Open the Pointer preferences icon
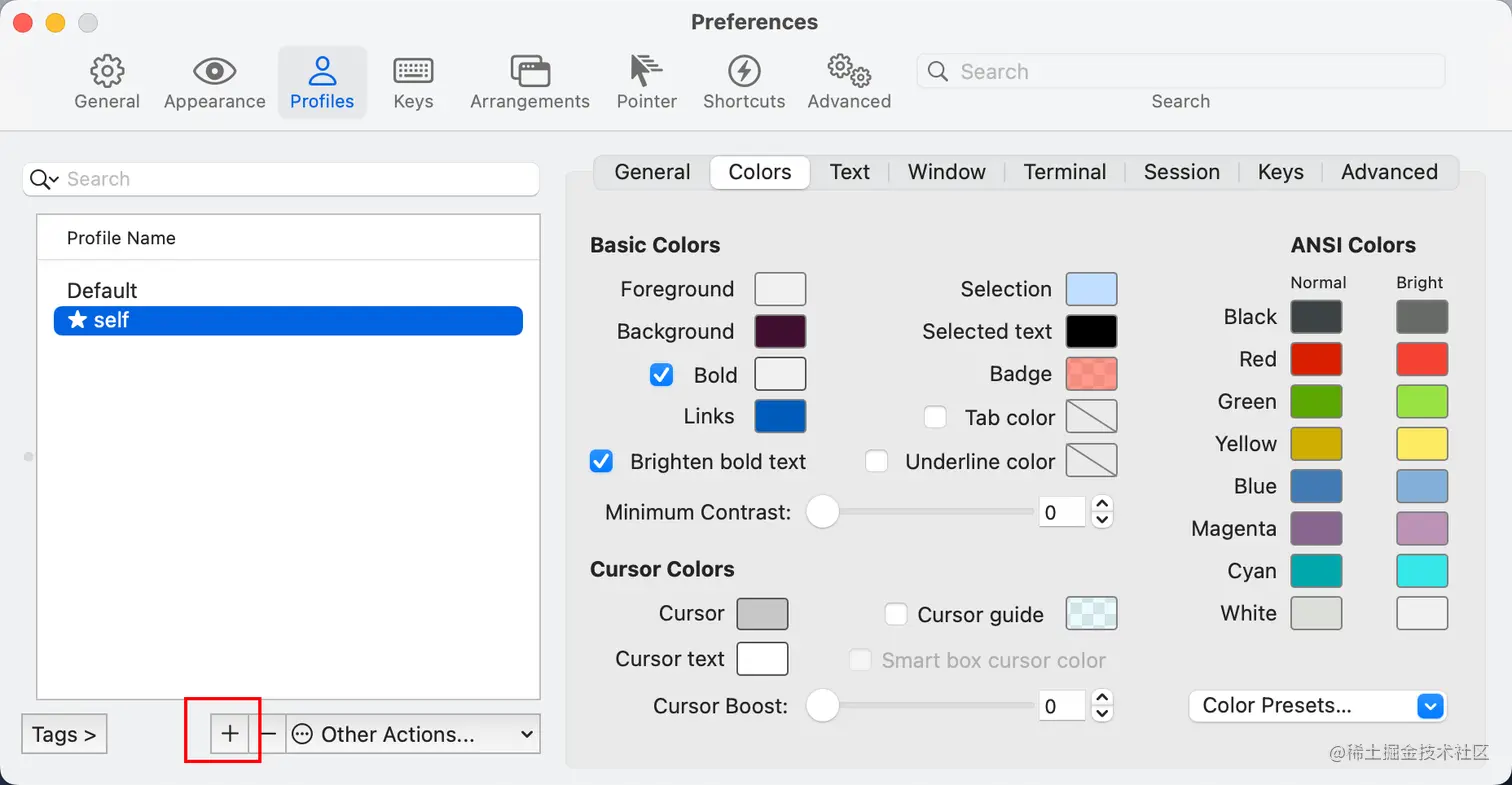This screenshot has height=785, width=1512. pyautogui.click(x=647, y=82)
